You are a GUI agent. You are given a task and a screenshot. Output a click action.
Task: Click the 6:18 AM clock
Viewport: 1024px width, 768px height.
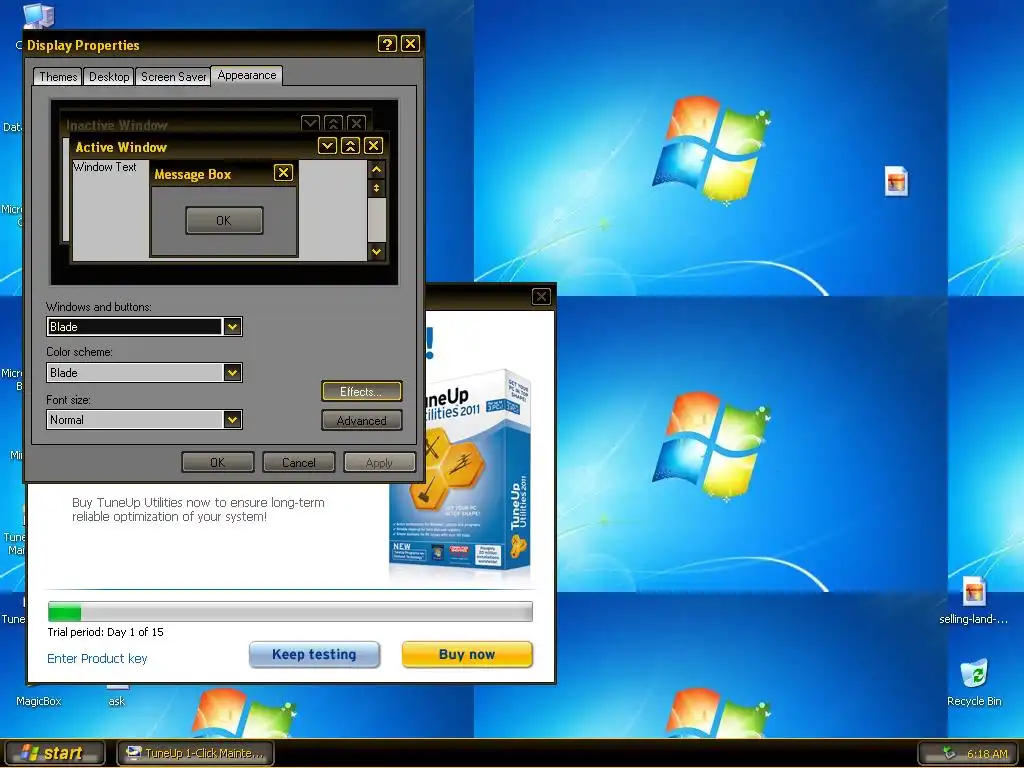[987, 754]
